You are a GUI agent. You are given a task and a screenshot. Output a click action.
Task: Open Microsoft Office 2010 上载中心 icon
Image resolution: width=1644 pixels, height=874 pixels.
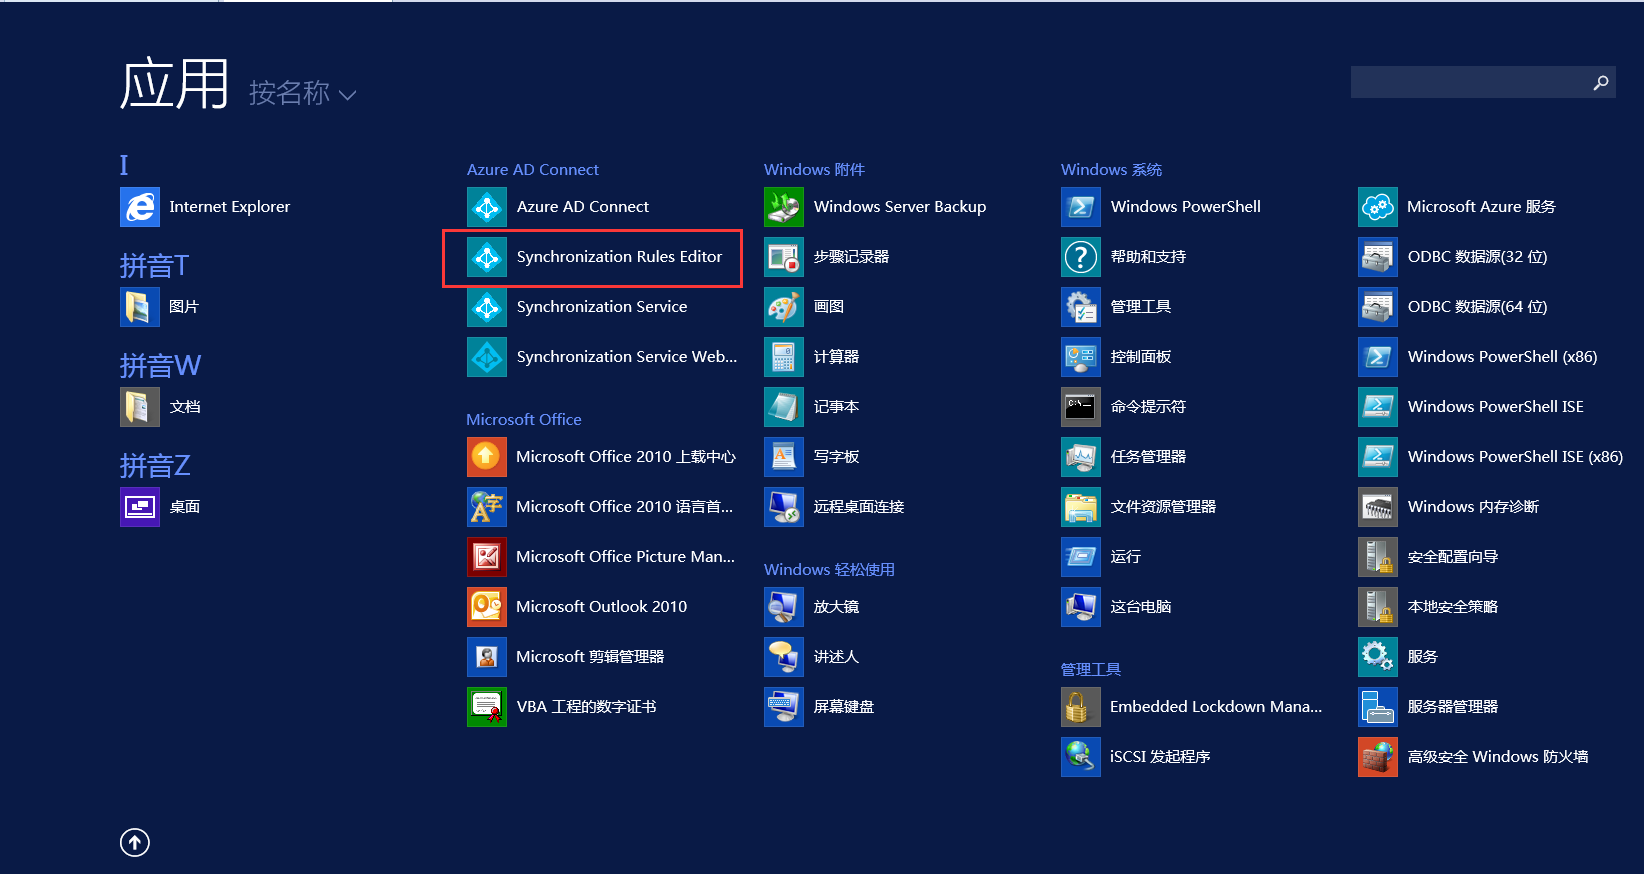point(487,457)
